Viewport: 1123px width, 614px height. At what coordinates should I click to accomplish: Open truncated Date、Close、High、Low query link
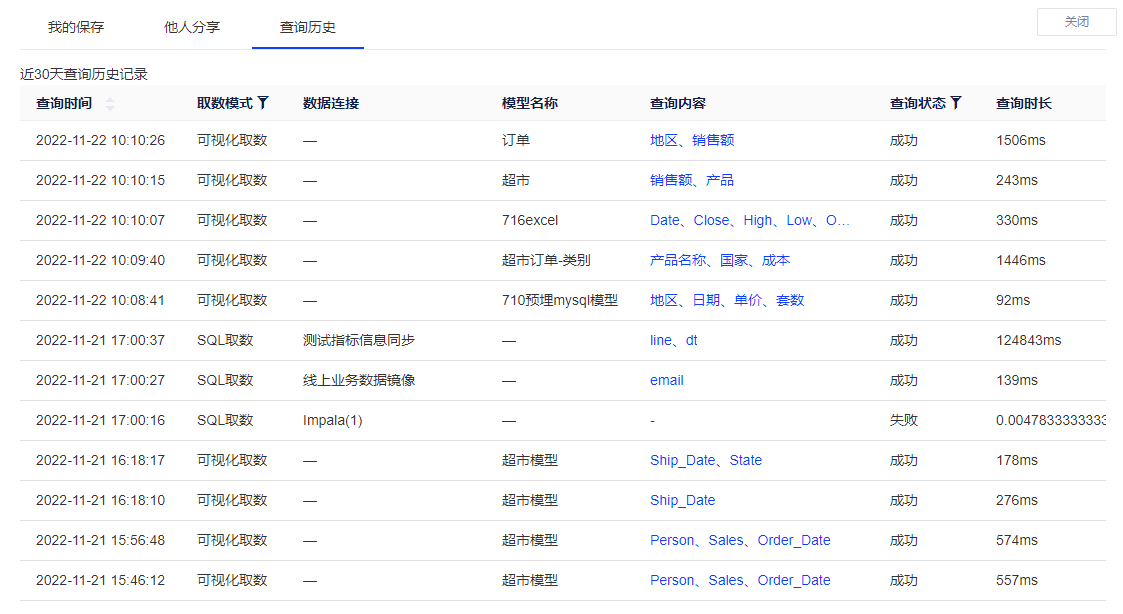pyautogui.click(x=749, y=220)
